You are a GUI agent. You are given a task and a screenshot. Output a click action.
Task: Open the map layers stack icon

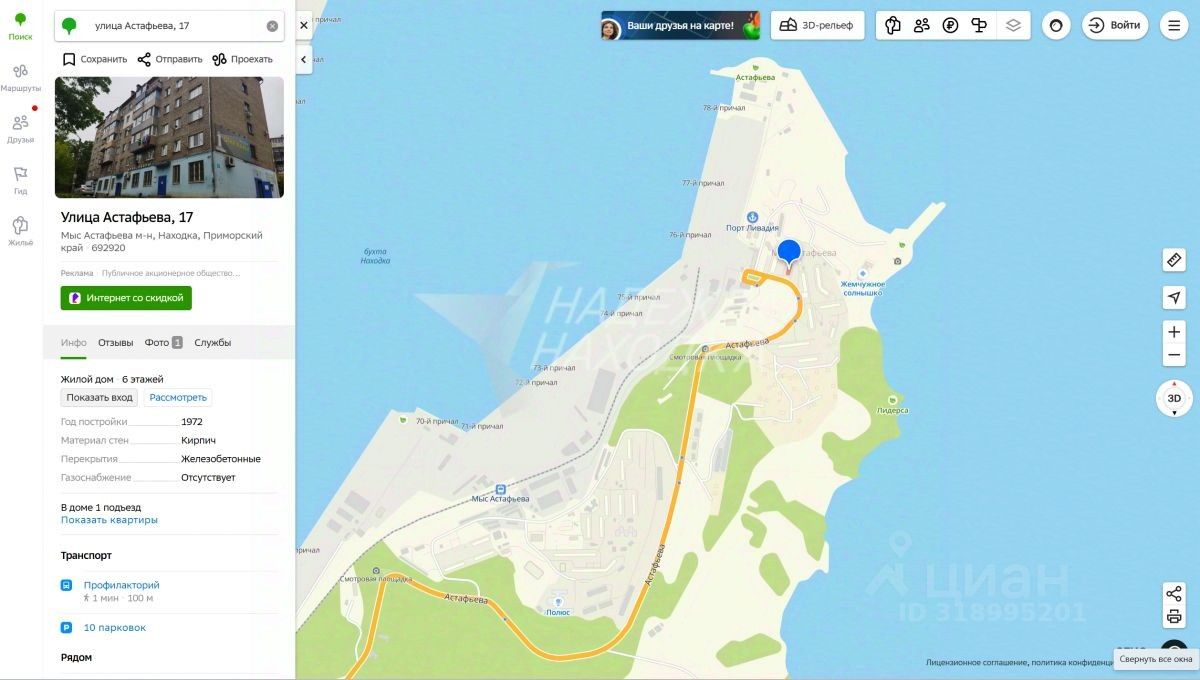[1014, 26]
